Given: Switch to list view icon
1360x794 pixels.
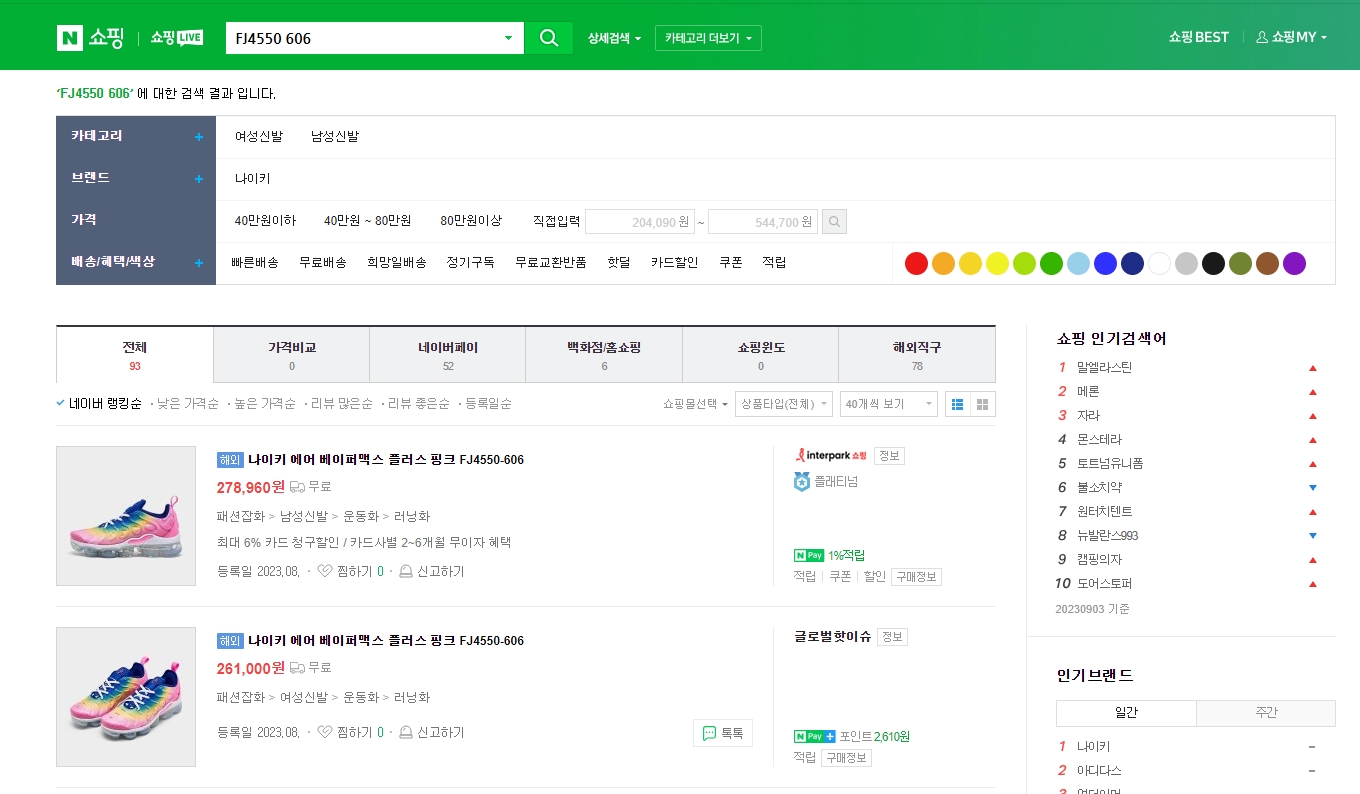Looking at the screenshot, I should (957, 404).
